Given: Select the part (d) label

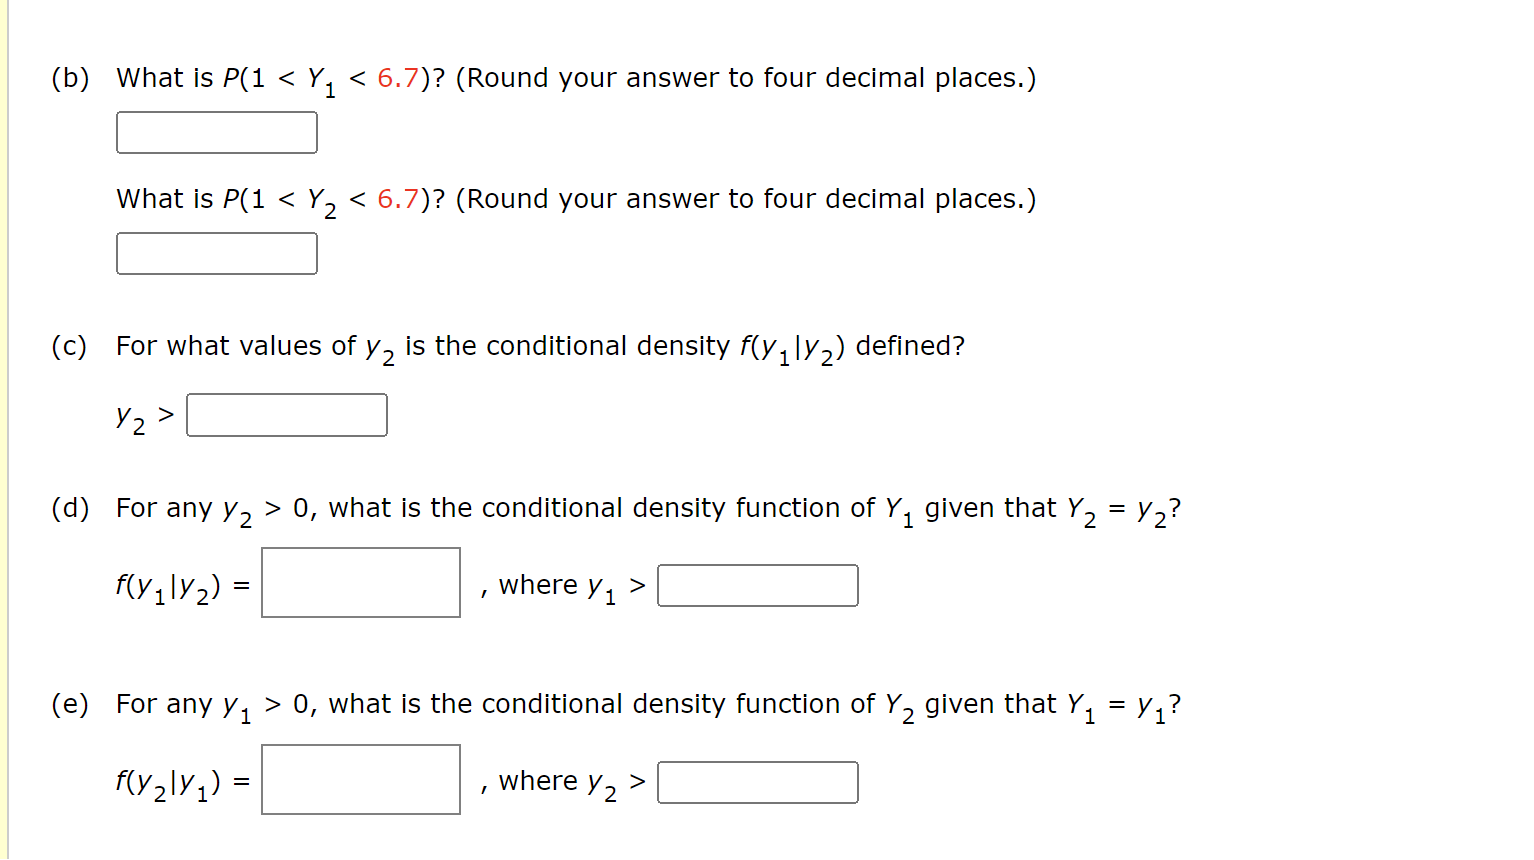Looking at the screenshot, I should point(68,507).
